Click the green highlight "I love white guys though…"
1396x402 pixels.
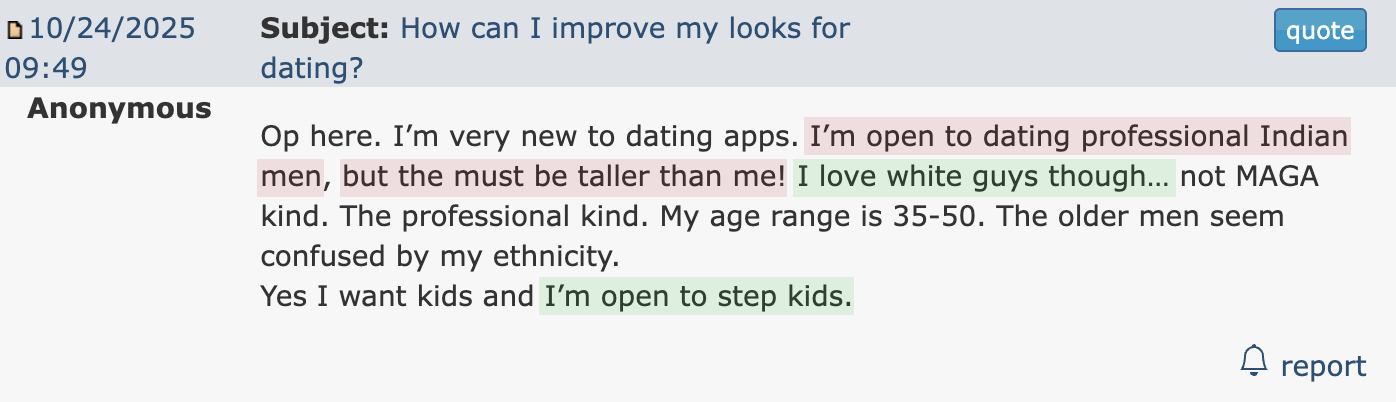(984, 177)
